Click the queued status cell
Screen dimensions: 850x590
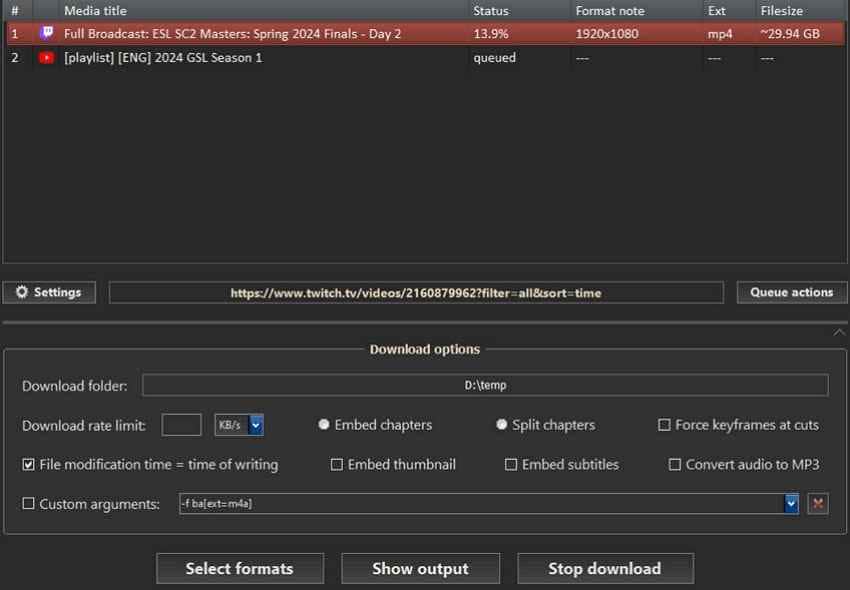494,57
